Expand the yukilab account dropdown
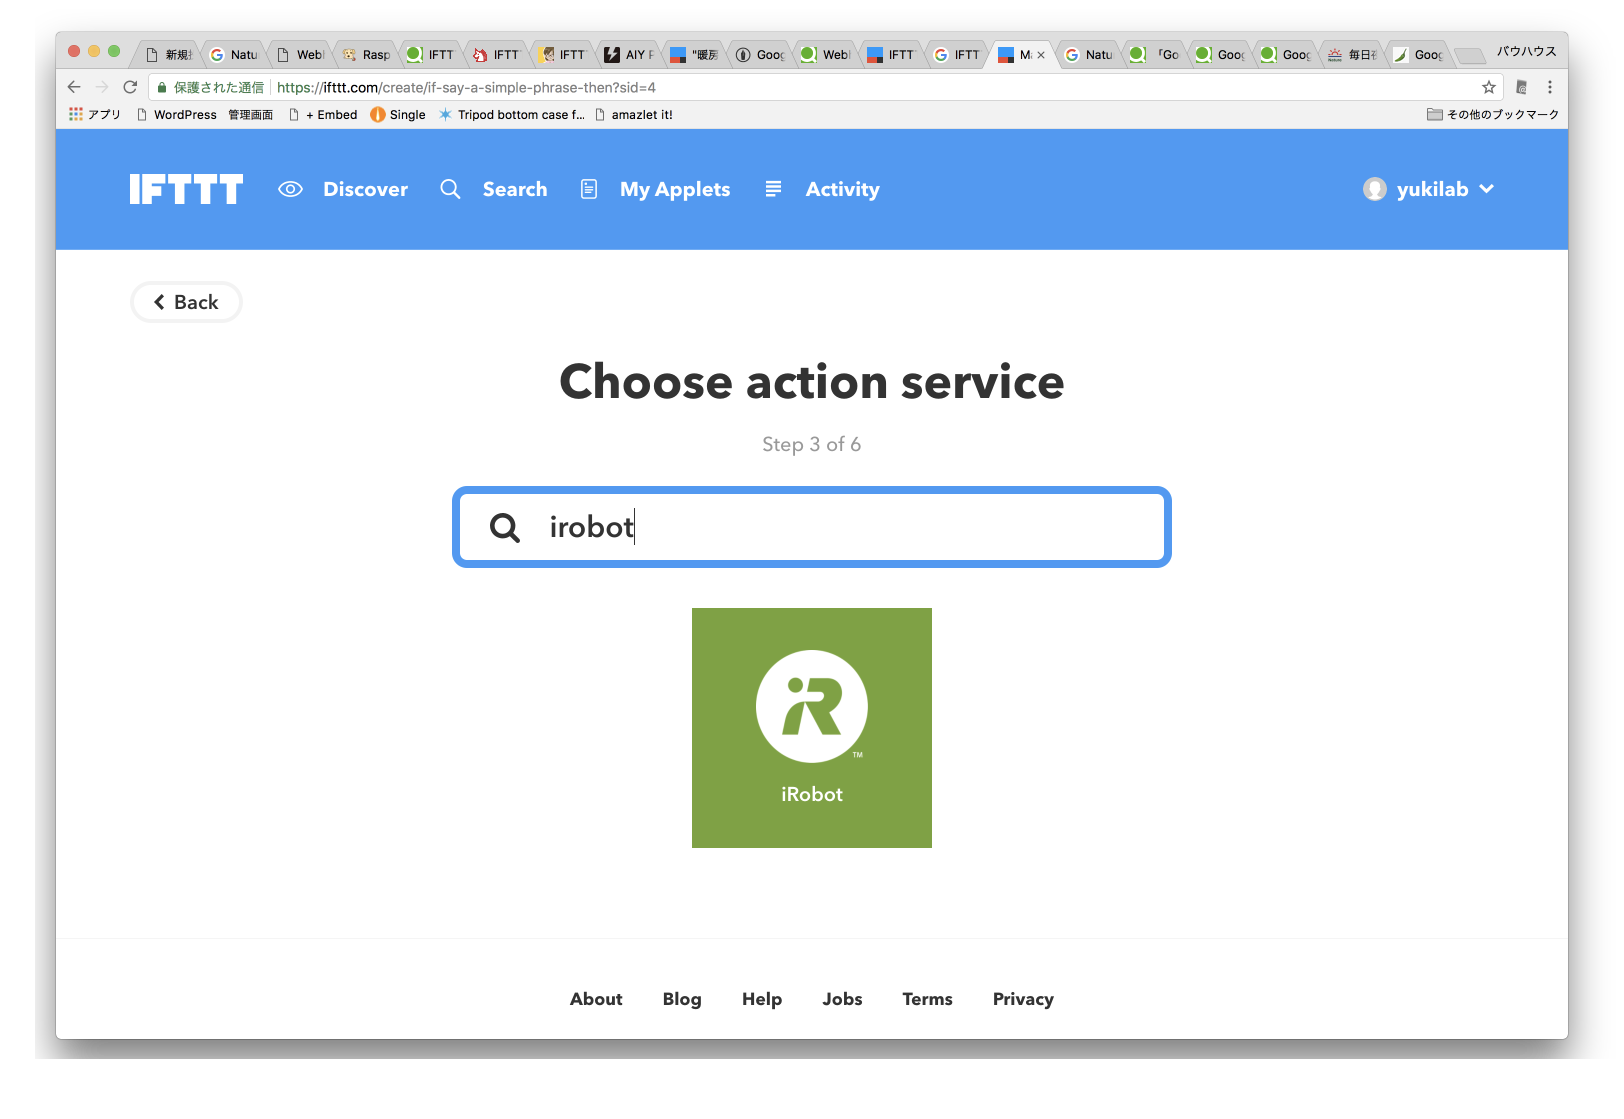The height and width of the screenshot is (1119, 1624). 1486,189
